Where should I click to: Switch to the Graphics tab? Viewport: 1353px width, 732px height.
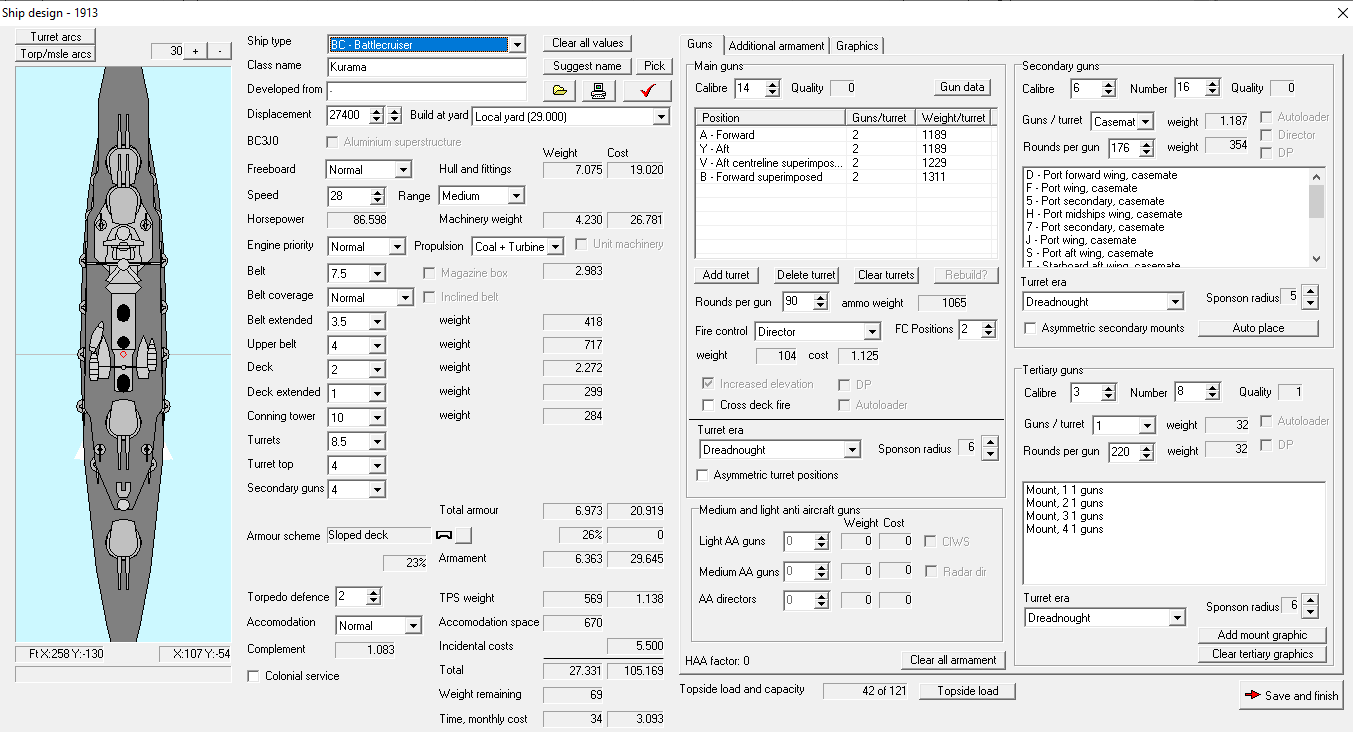[857, 46]
